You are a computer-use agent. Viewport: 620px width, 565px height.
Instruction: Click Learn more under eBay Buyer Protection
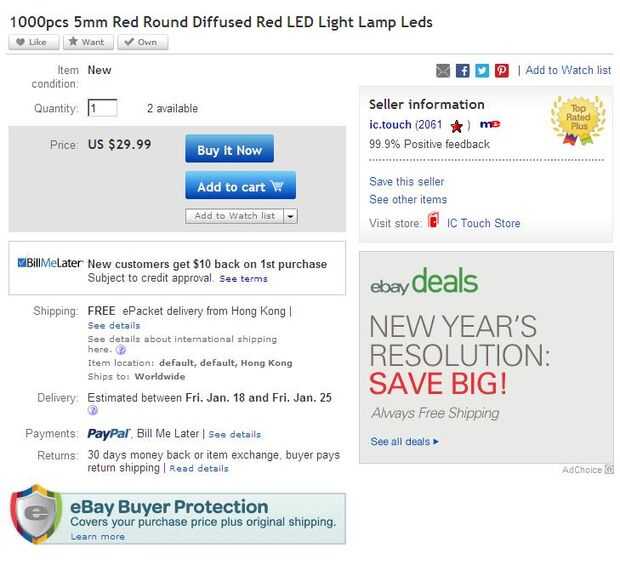[x=98, y=537]
